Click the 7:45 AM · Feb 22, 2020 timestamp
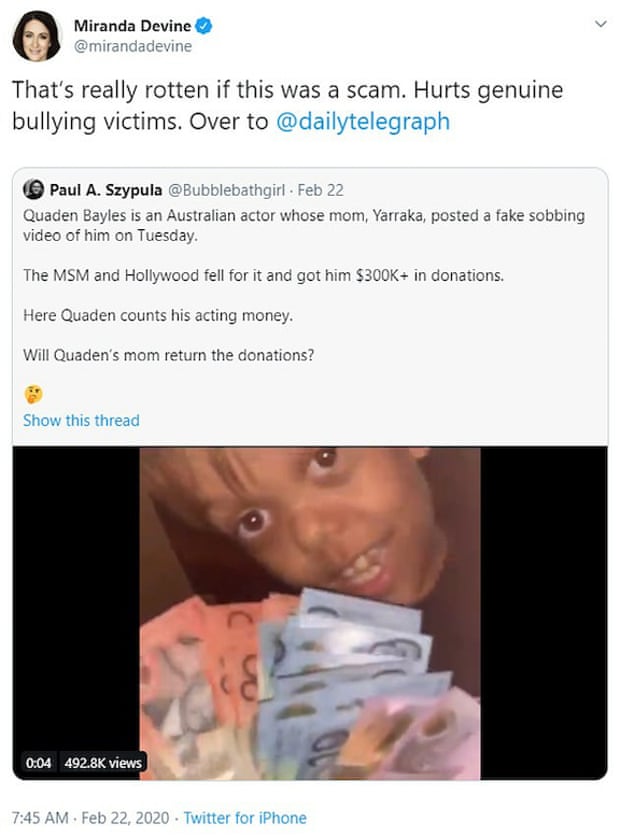The width and height of the screenshot is (620, 837). pos(90,818)
